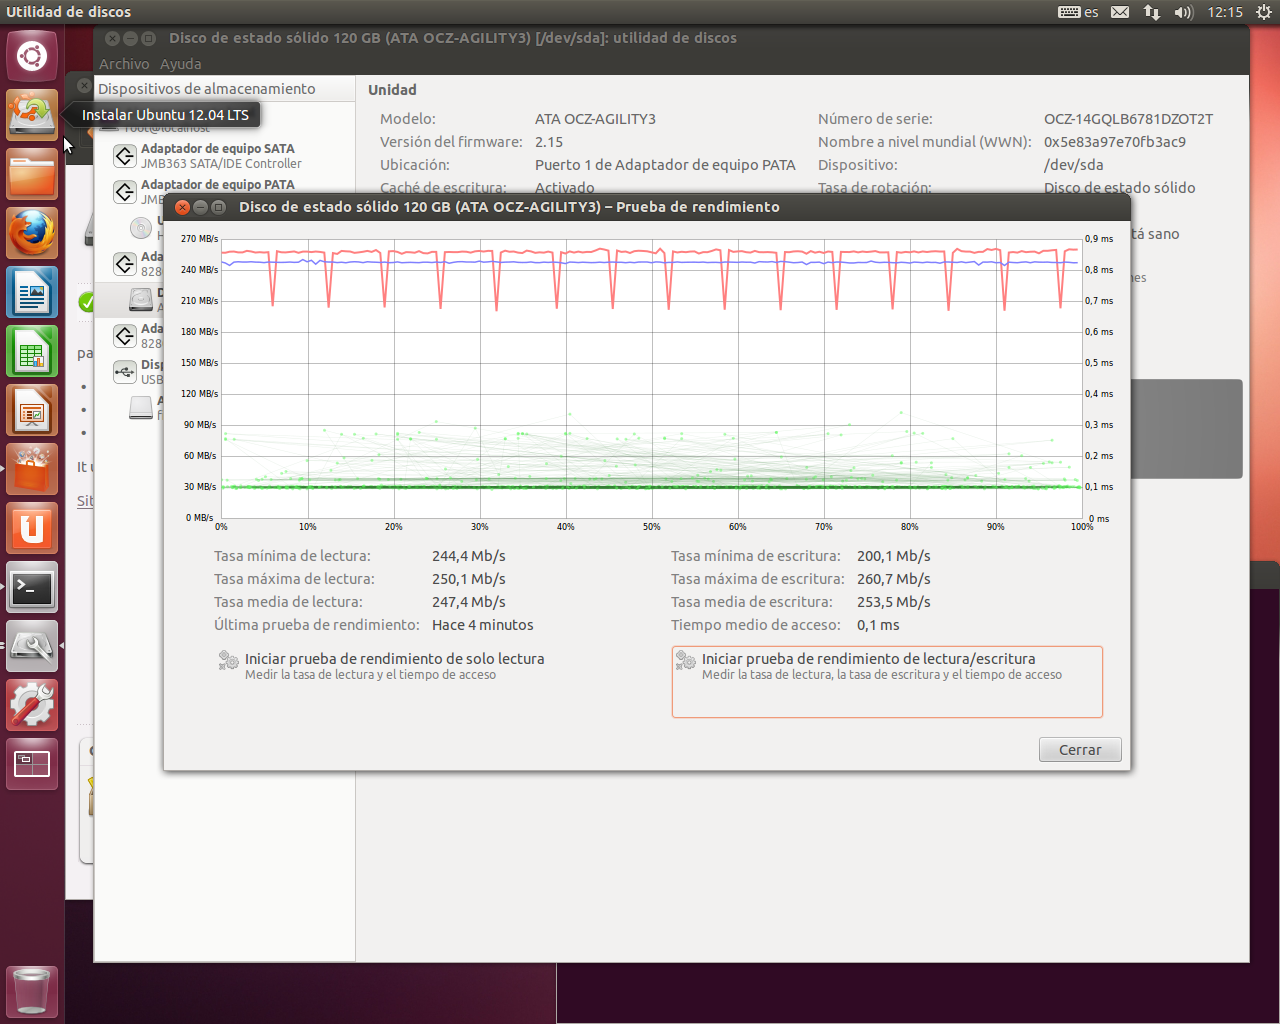This screenshot has width=1280, height=1024.
Task: Start read/write benchmark 'de lectura/escritura'
Action: click(x=887, y=681)
